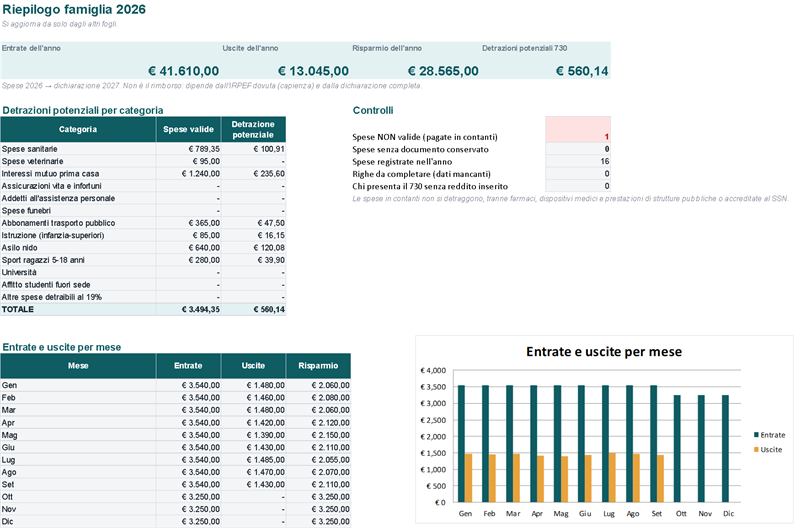Click the 'Entrate e uscite per mese' table heading
This screenshot has height=528, width=800.
(x=62, y=347)
